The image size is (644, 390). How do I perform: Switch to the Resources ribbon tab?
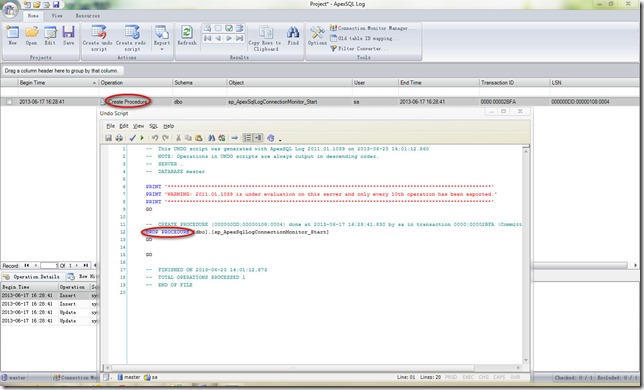click(x=87, y=16)
